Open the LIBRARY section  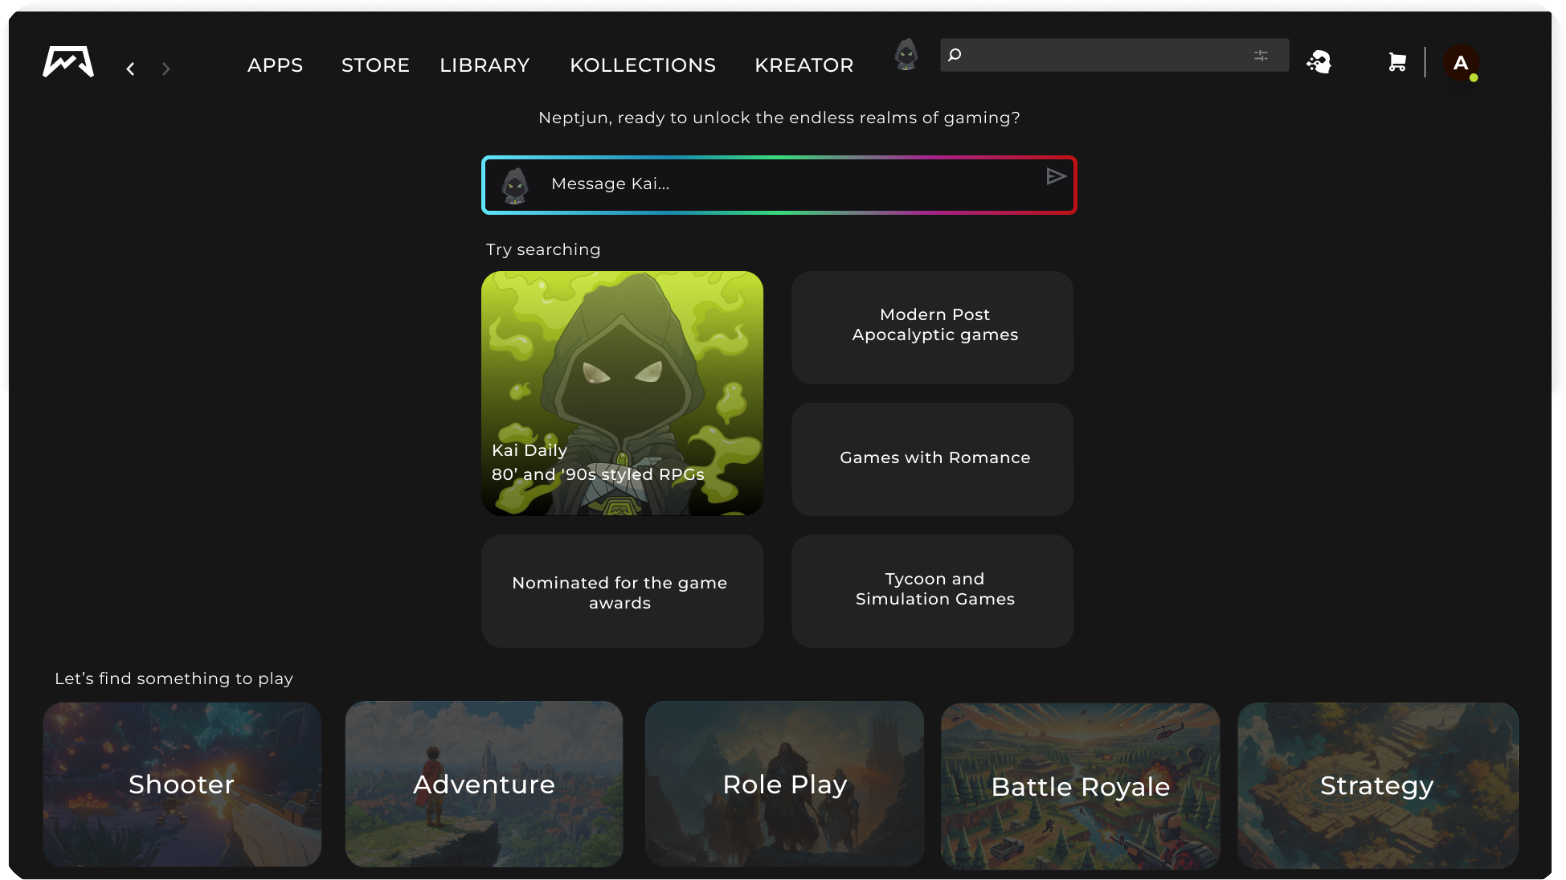485,65
